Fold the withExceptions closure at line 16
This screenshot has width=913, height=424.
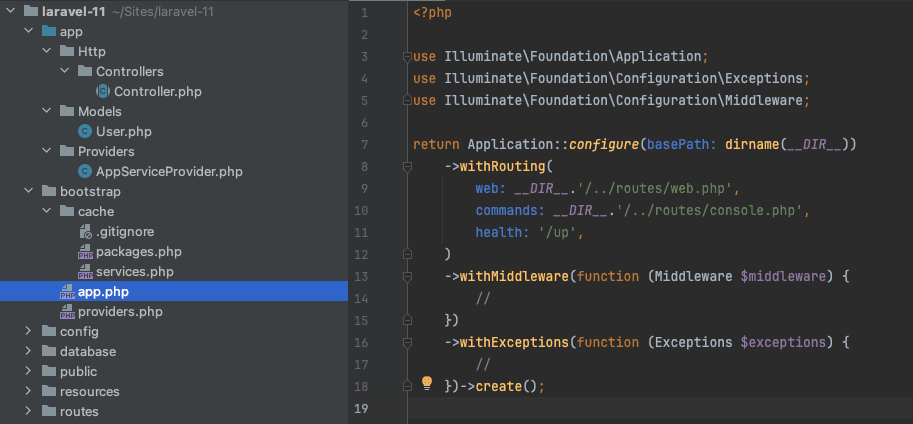pyautogui.click(x=407, y=342)
